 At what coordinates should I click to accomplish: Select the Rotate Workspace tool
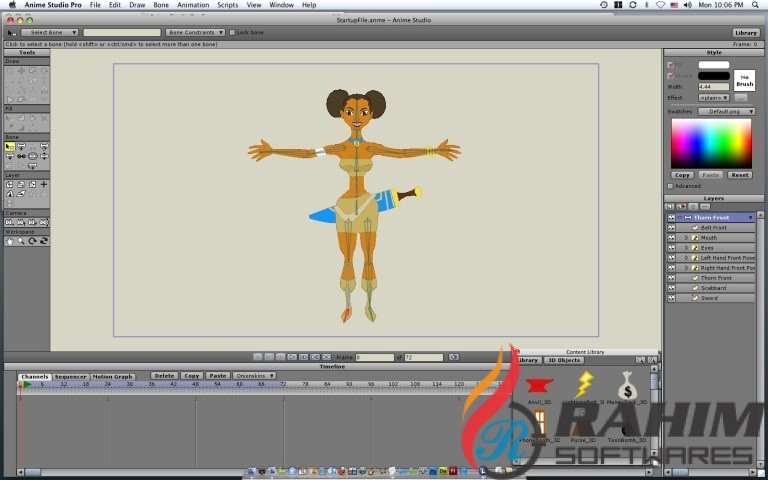pos(32,241)
